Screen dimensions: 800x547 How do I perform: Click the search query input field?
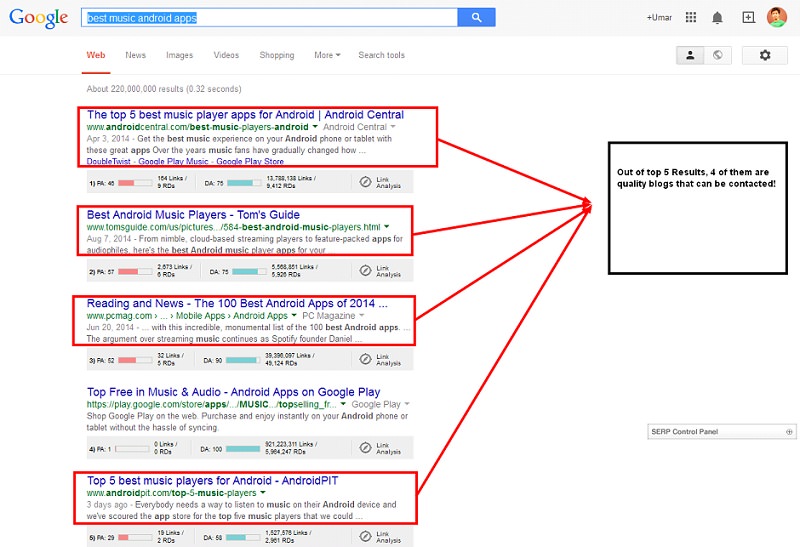tap(269, 18)
